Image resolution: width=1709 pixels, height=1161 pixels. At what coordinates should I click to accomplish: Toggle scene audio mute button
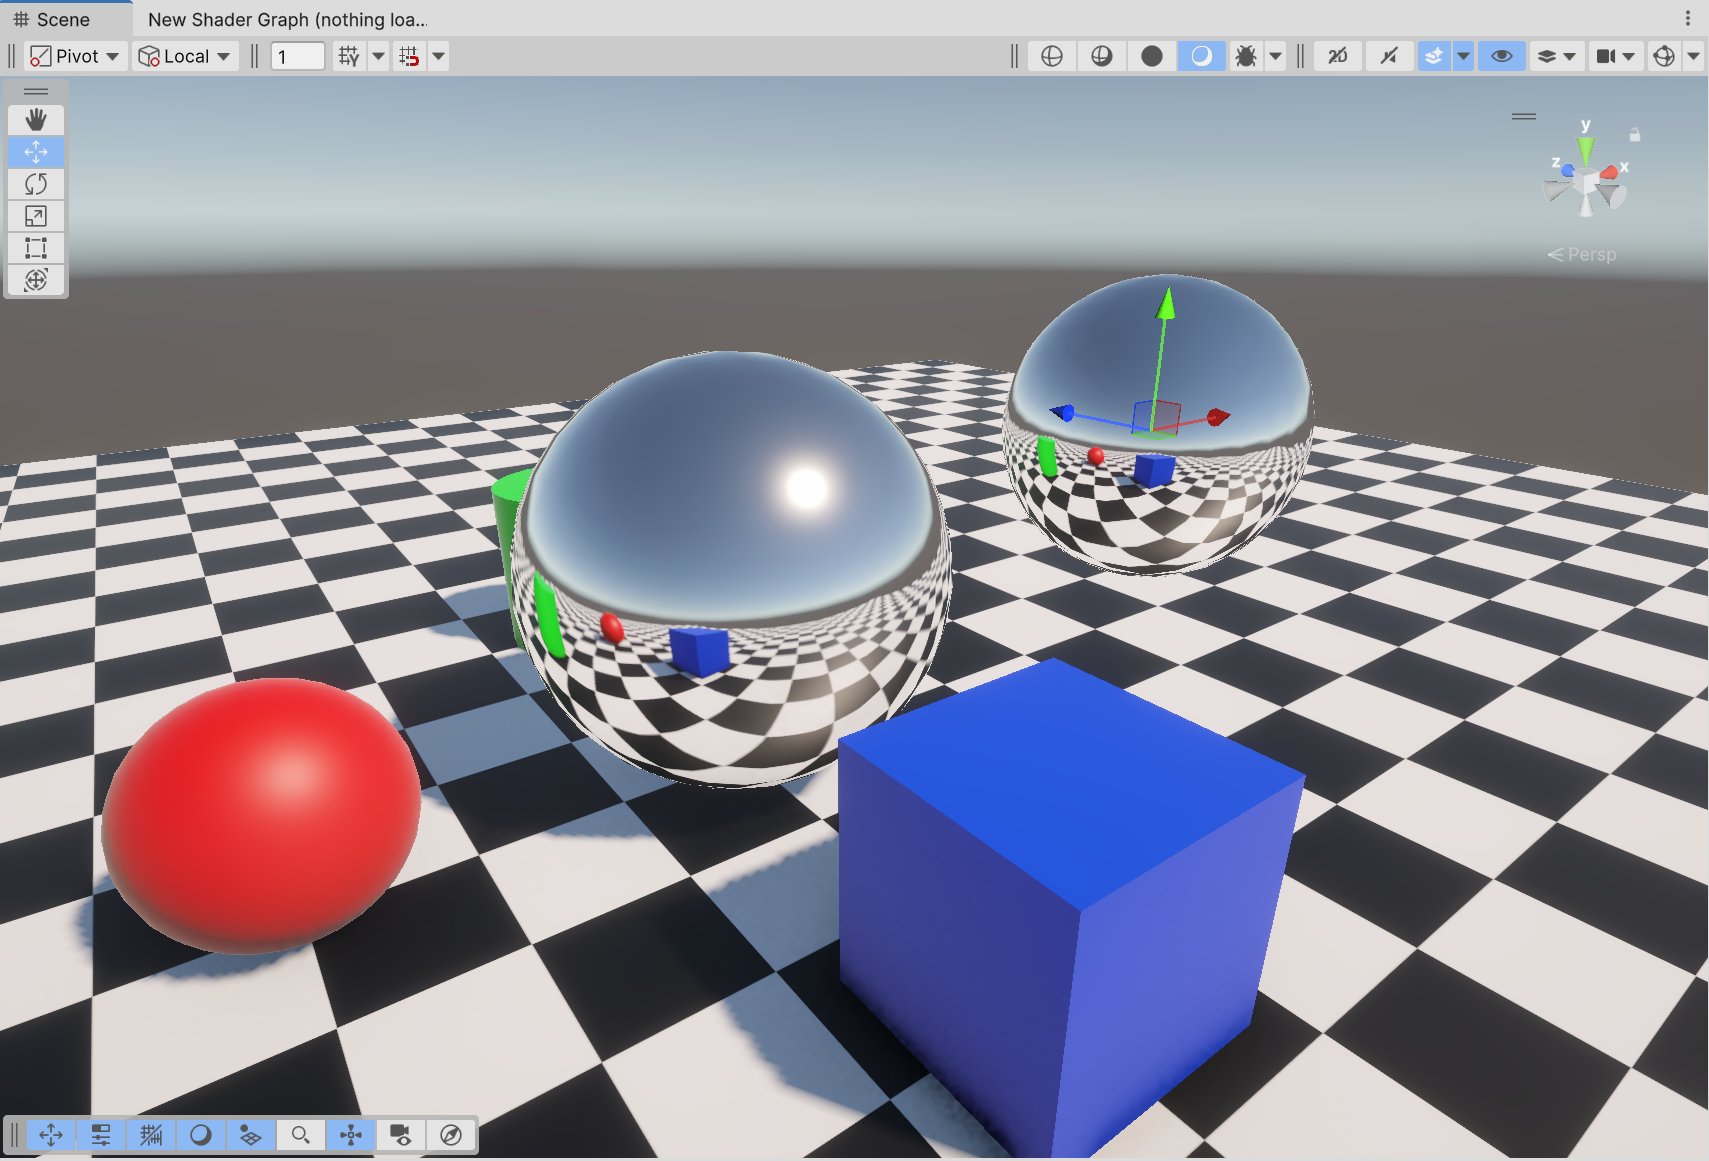pyautogui.click(x=1389, y=56)
